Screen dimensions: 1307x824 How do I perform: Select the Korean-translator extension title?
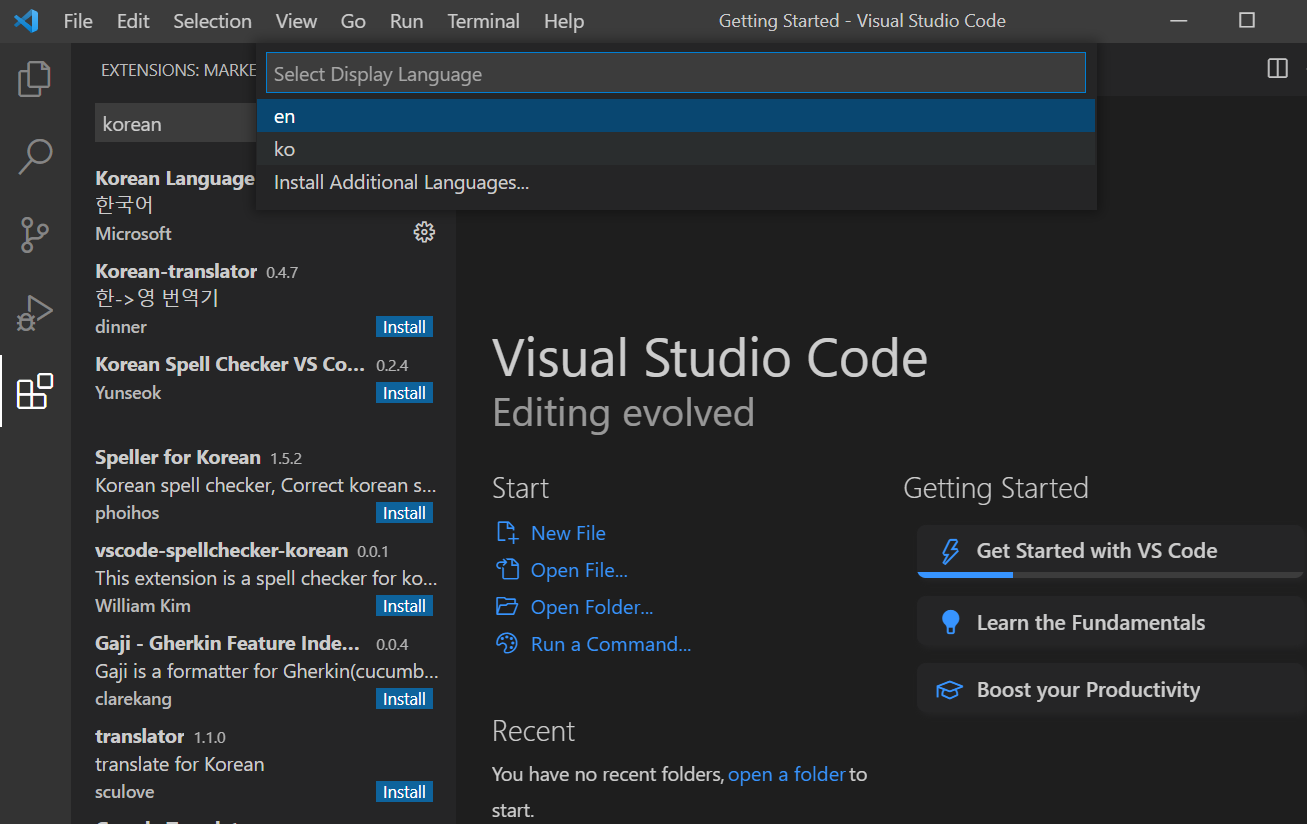pos(176,271)
